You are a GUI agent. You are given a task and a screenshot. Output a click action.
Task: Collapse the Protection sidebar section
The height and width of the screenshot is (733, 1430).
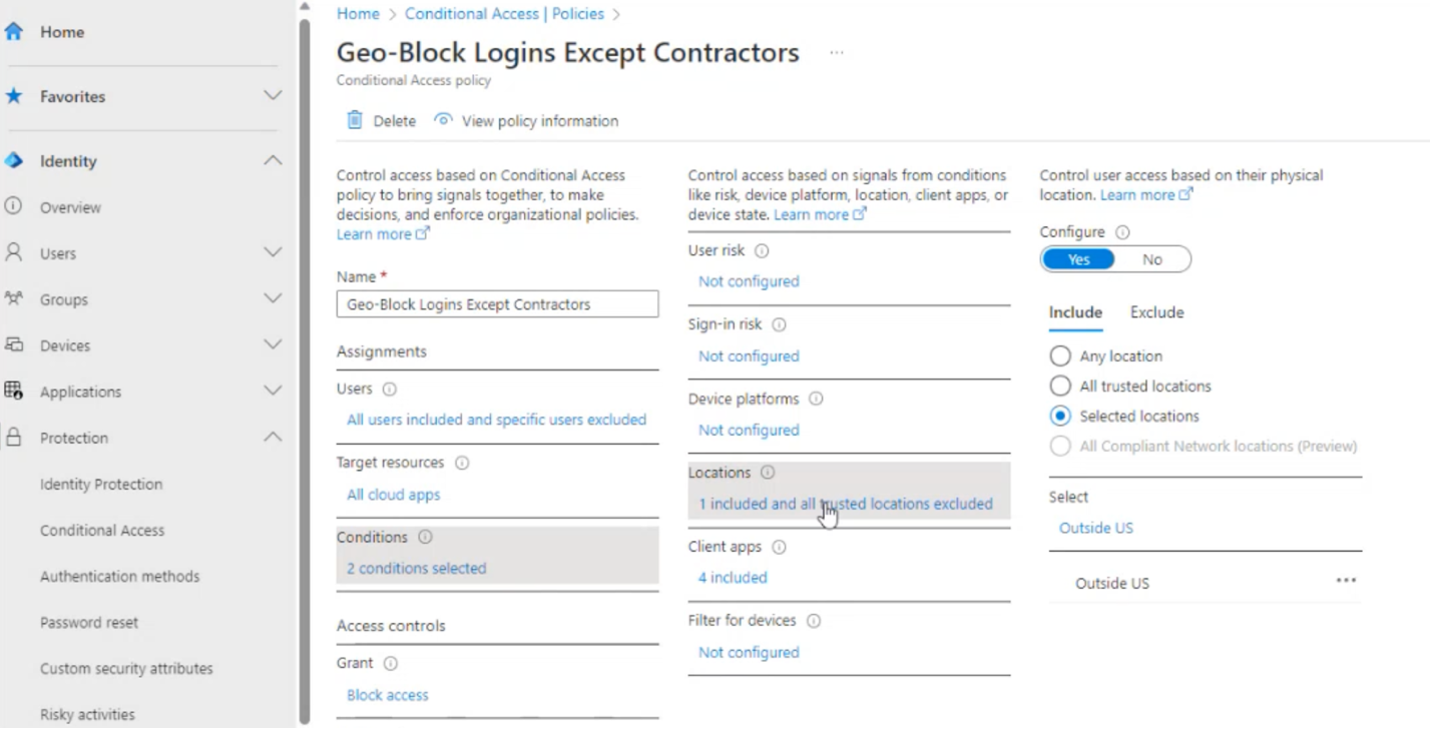(272, 437)
